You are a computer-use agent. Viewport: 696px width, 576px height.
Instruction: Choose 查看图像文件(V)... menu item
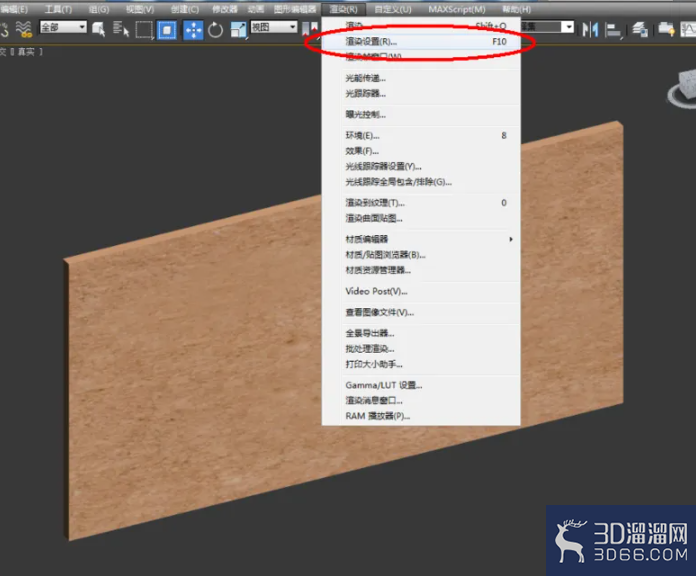click(x=421, y=313)
